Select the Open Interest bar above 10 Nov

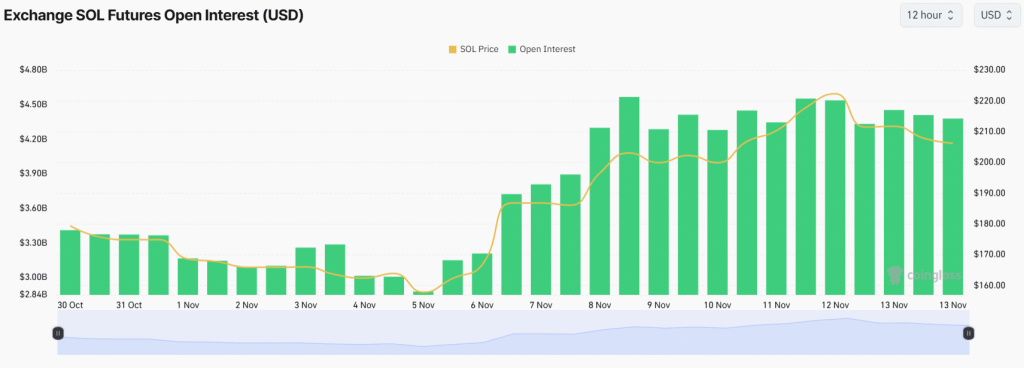(x=717, y=212)
